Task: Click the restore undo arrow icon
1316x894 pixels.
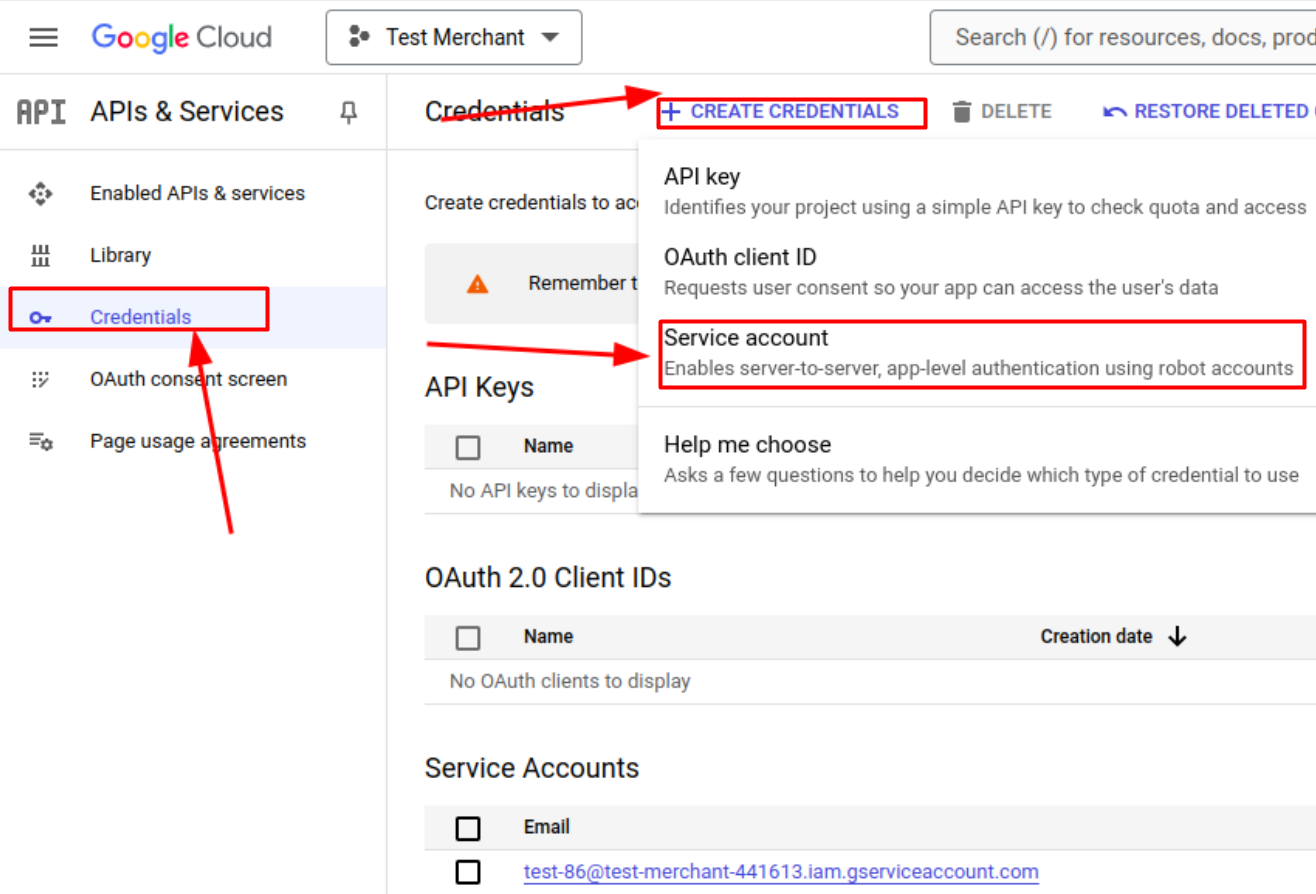Action: tap(1114, 112)
